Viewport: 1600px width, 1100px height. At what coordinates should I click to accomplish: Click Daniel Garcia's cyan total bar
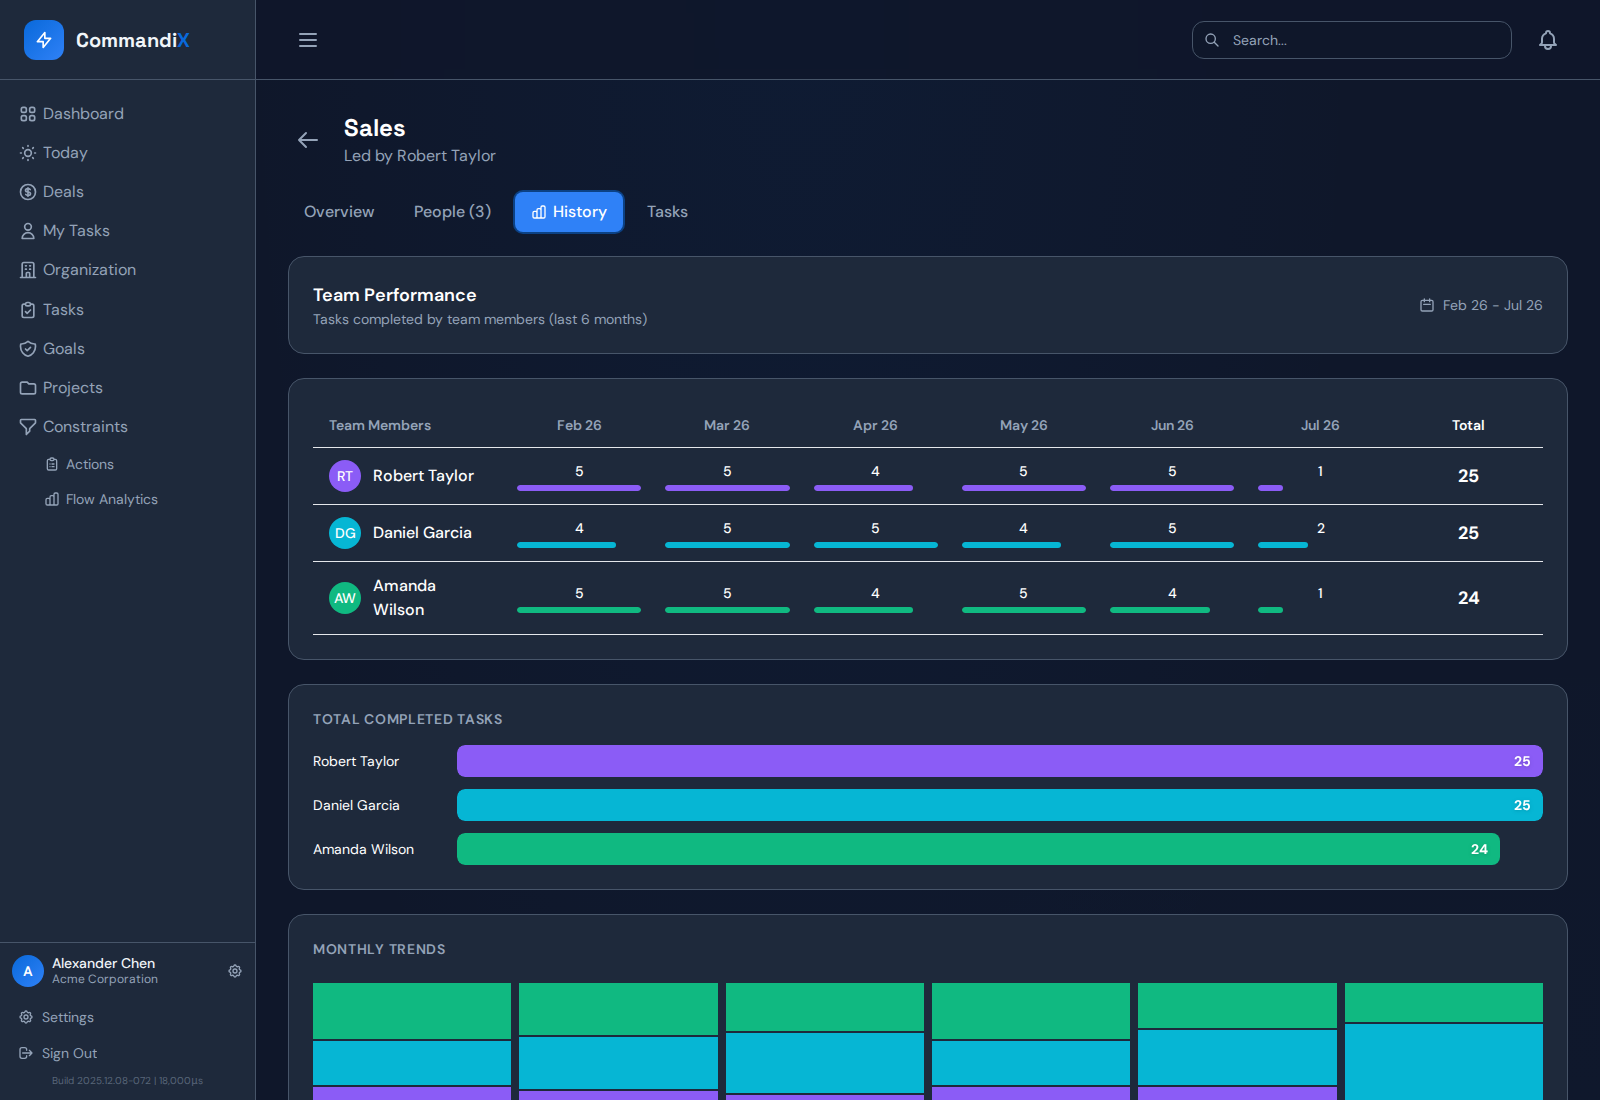point(1000,805)
